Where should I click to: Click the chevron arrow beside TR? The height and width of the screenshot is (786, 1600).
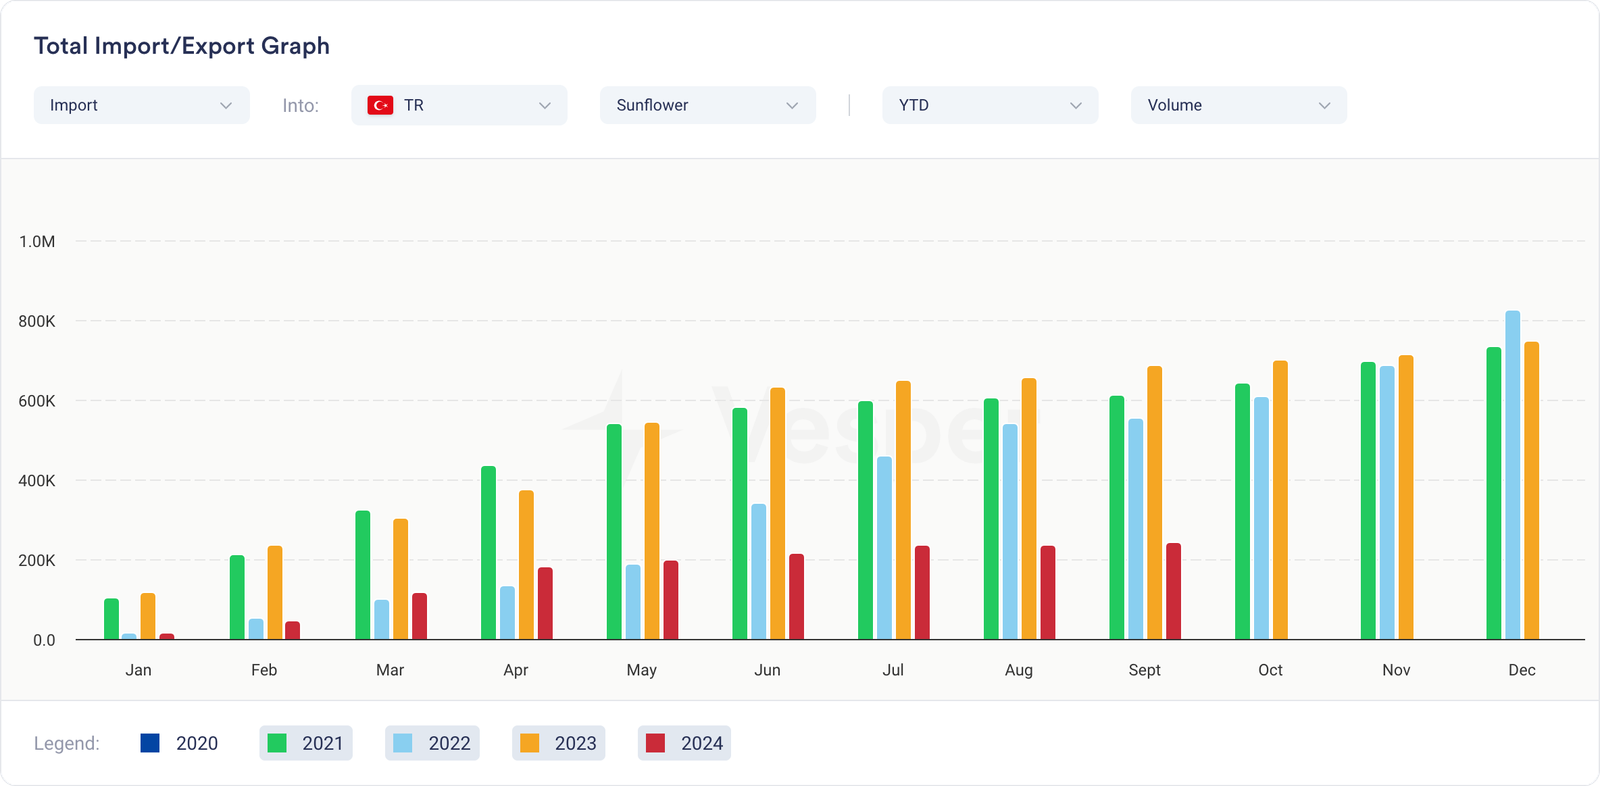545,106
